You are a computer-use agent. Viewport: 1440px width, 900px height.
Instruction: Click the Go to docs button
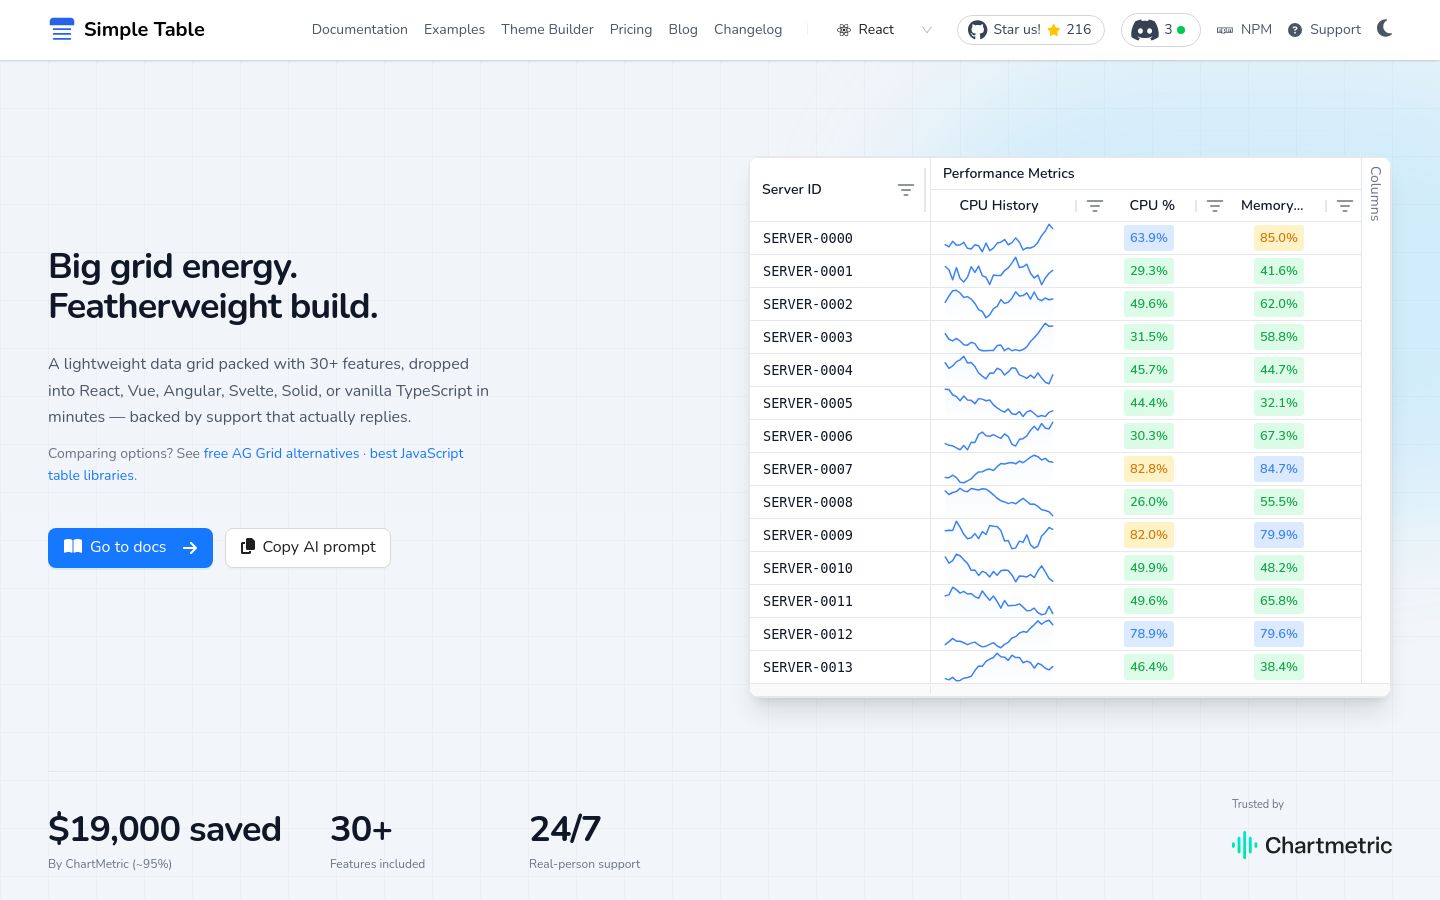tap(130, 548)
